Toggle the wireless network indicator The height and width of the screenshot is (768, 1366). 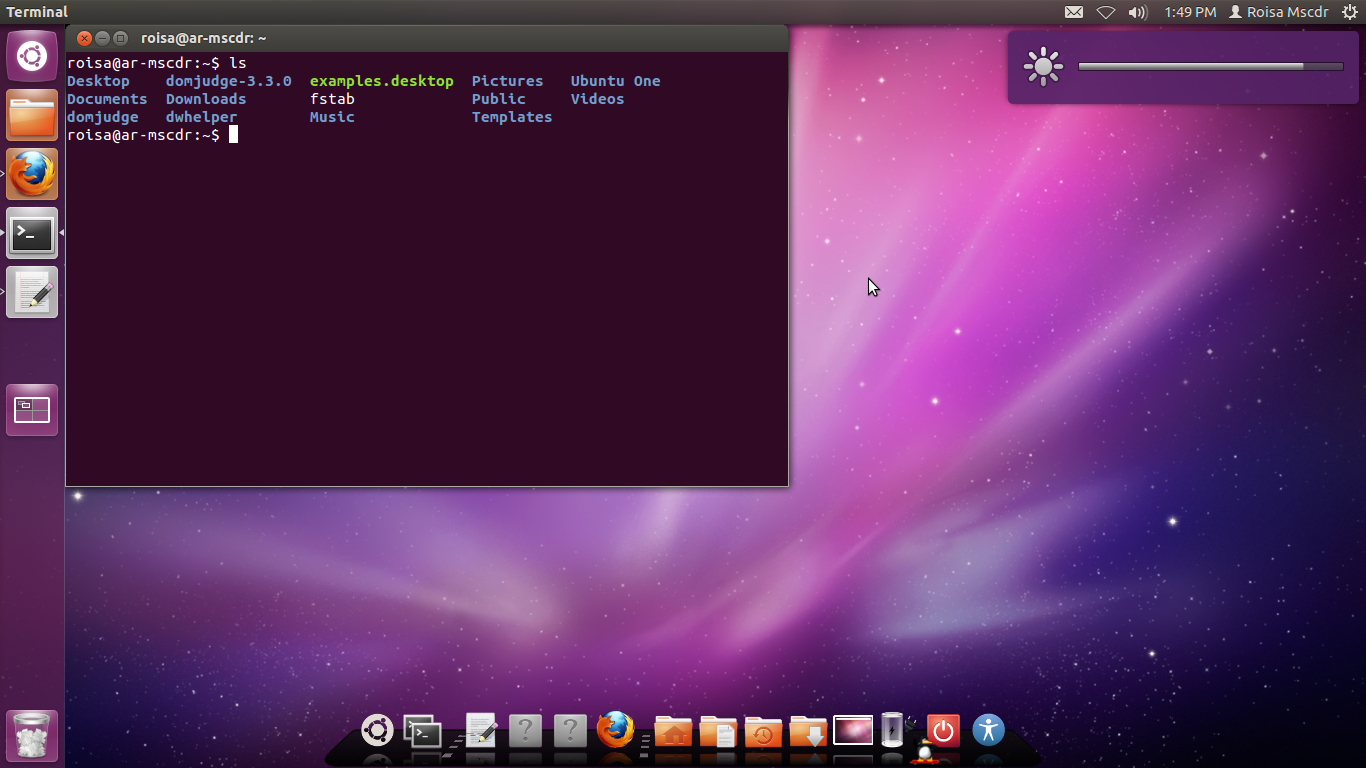[1107, 12]
